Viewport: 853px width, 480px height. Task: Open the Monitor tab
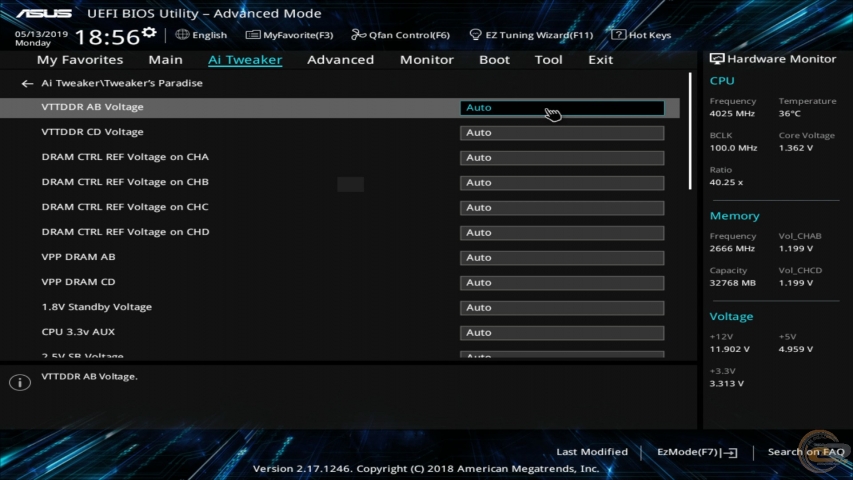point(426,59)
